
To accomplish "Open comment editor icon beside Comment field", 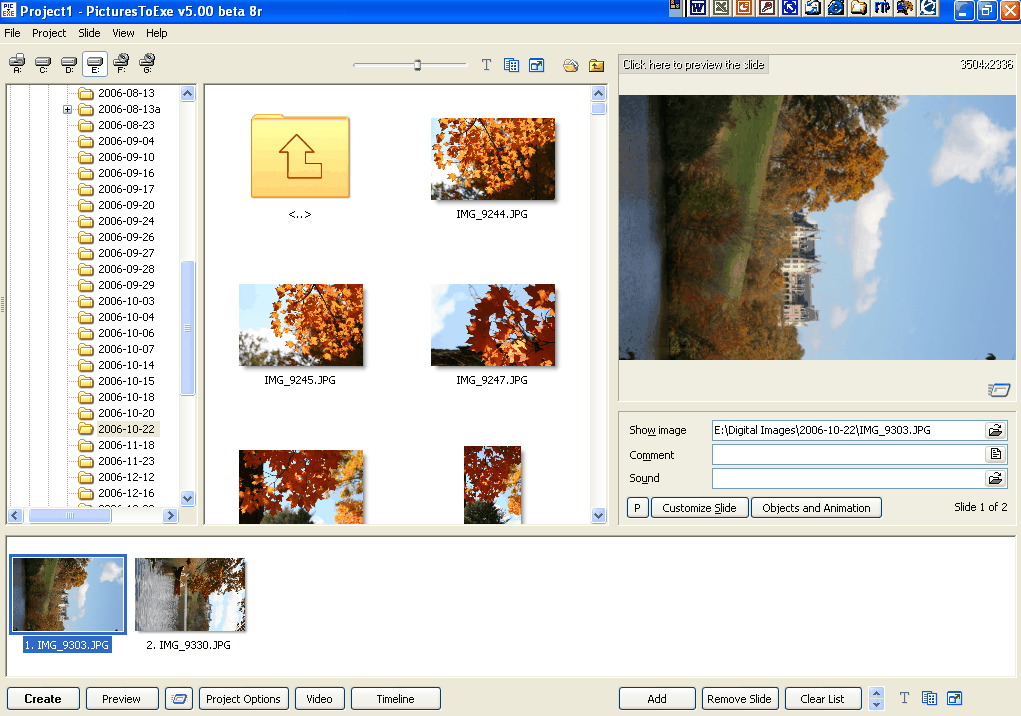I will click(x=995, y=454).
